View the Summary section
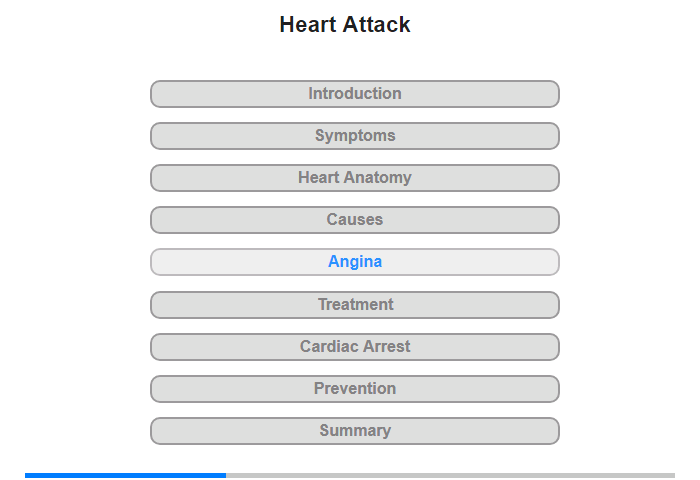Image resolution: width=700 pixels, height=480 pixels. [x=355, y=431]
